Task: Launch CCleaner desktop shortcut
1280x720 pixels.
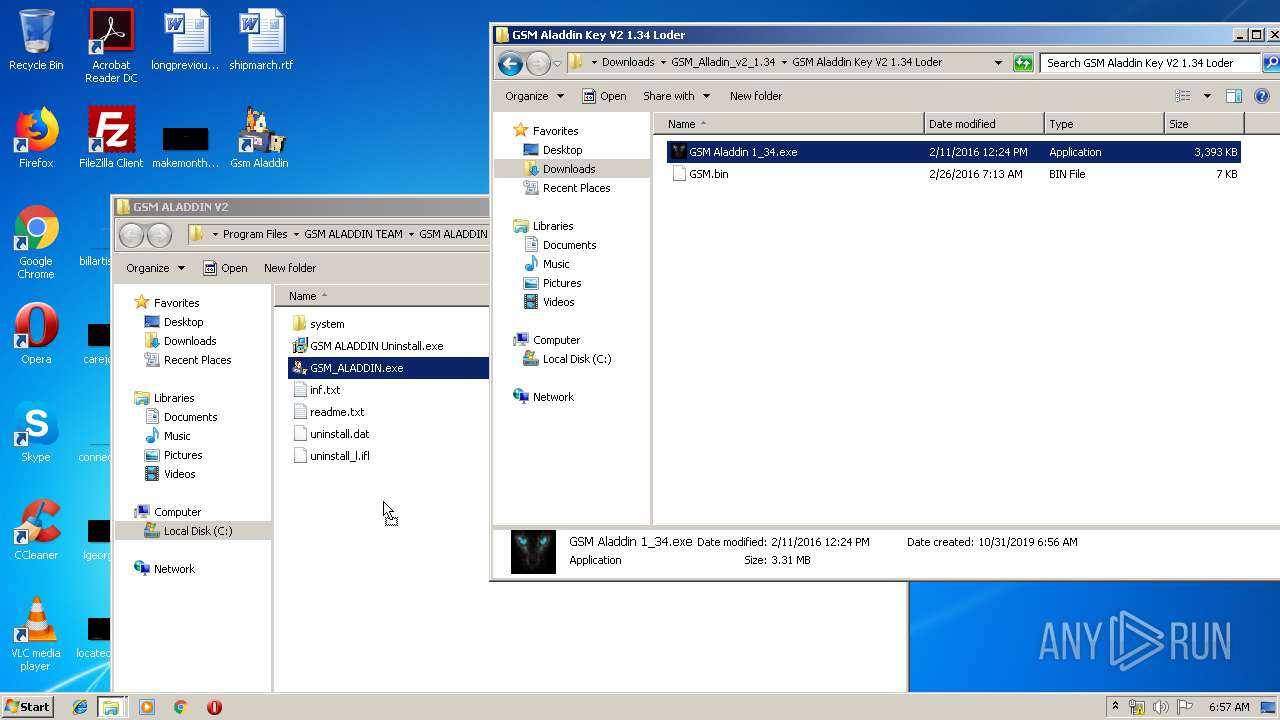Action: click(x=36, y=530)
